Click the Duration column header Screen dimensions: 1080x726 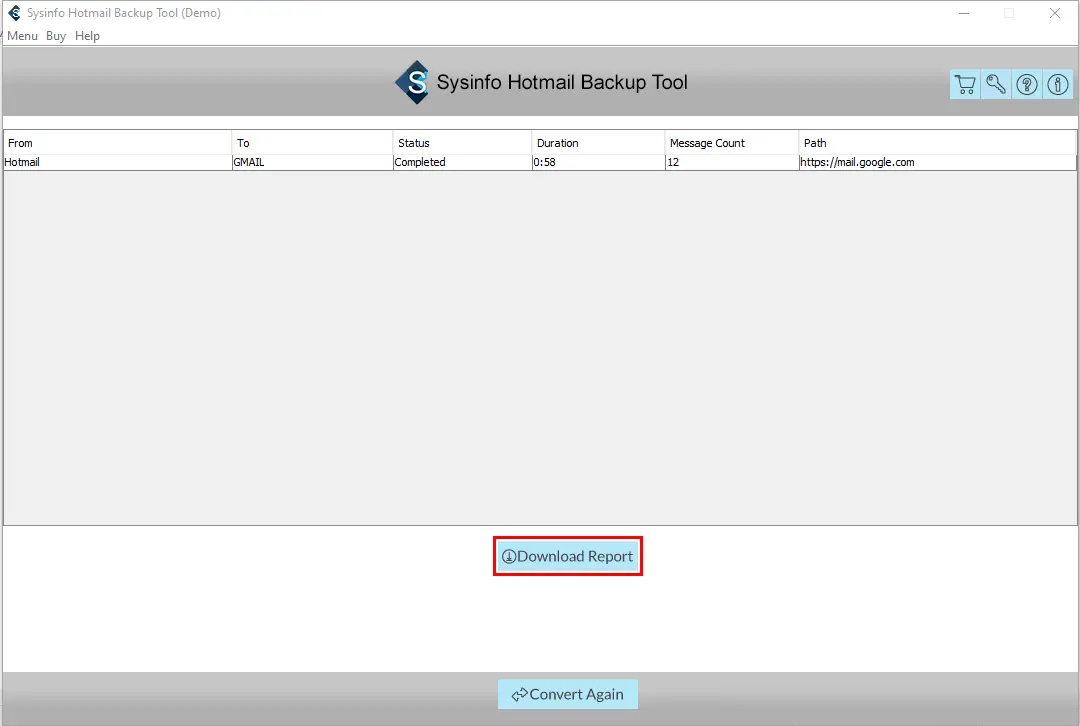[x=599, y=143]
